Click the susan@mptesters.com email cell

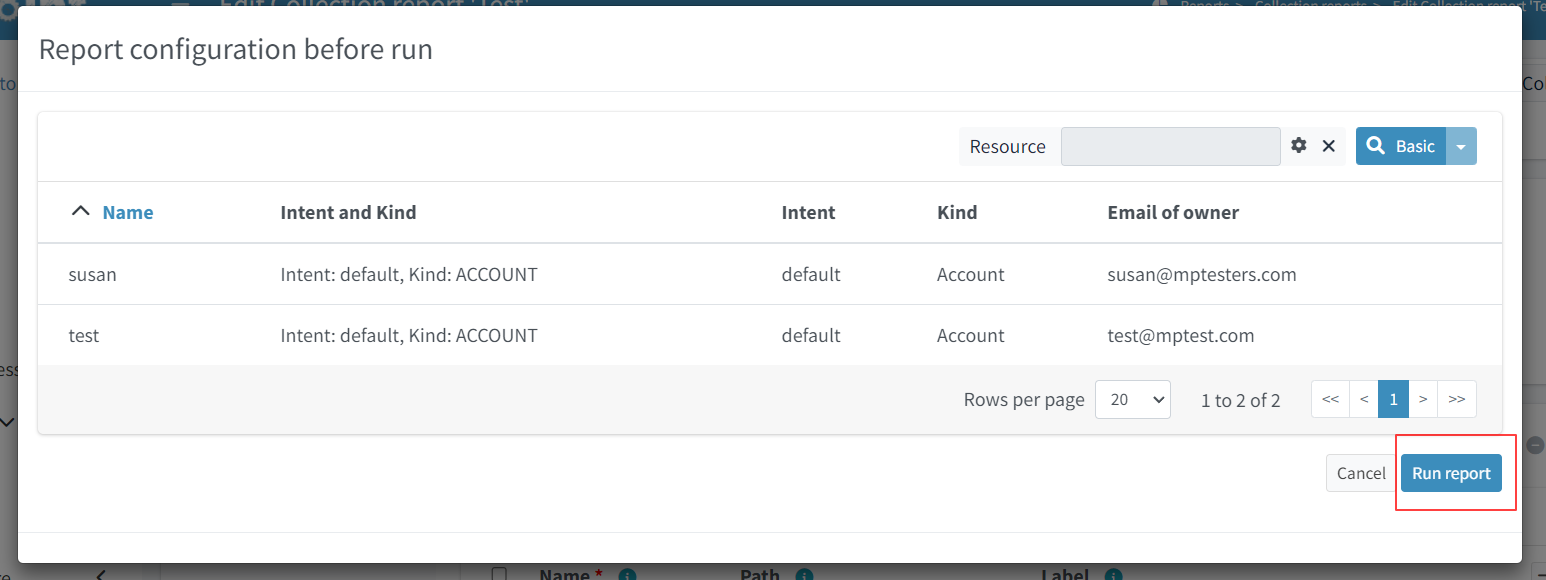pyautogui.click(x=1201, y=274)
